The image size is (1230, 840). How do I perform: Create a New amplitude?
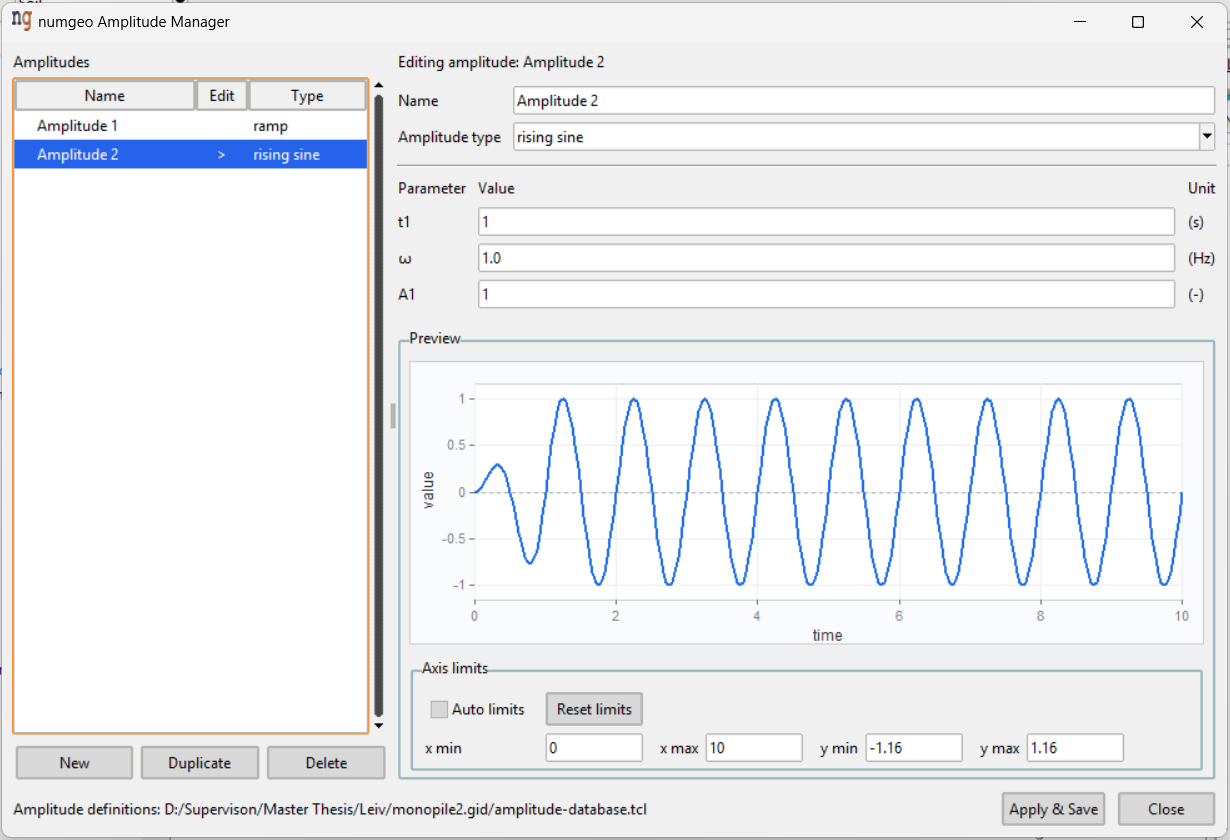pyautogui.click(x=74, y=763)
